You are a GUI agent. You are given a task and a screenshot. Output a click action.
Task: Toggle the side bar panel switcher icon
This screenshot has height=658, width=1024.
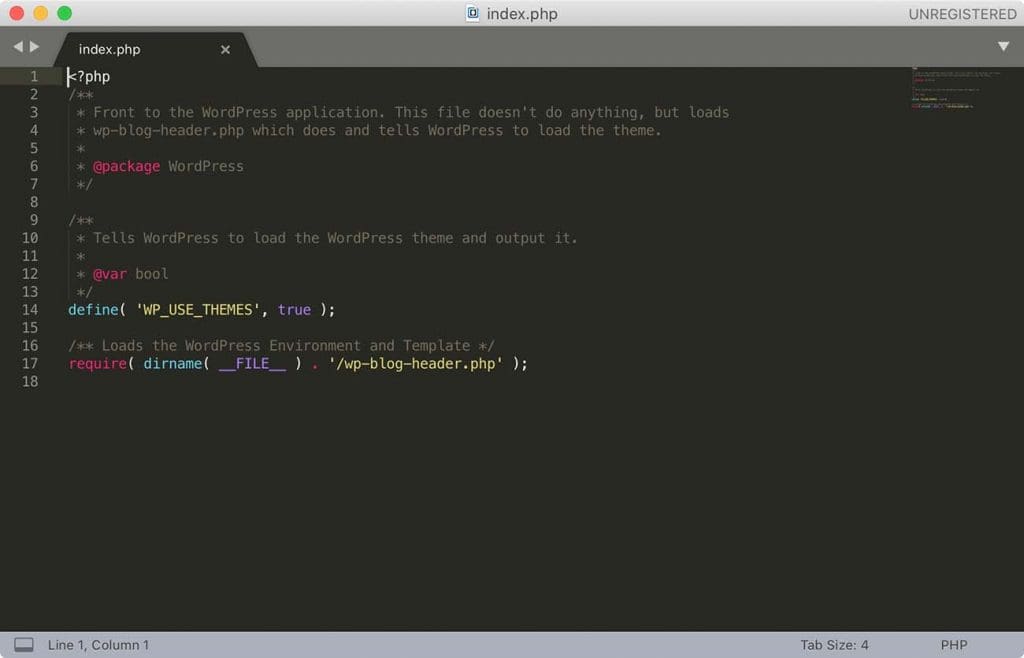click(x=24, y=645)
